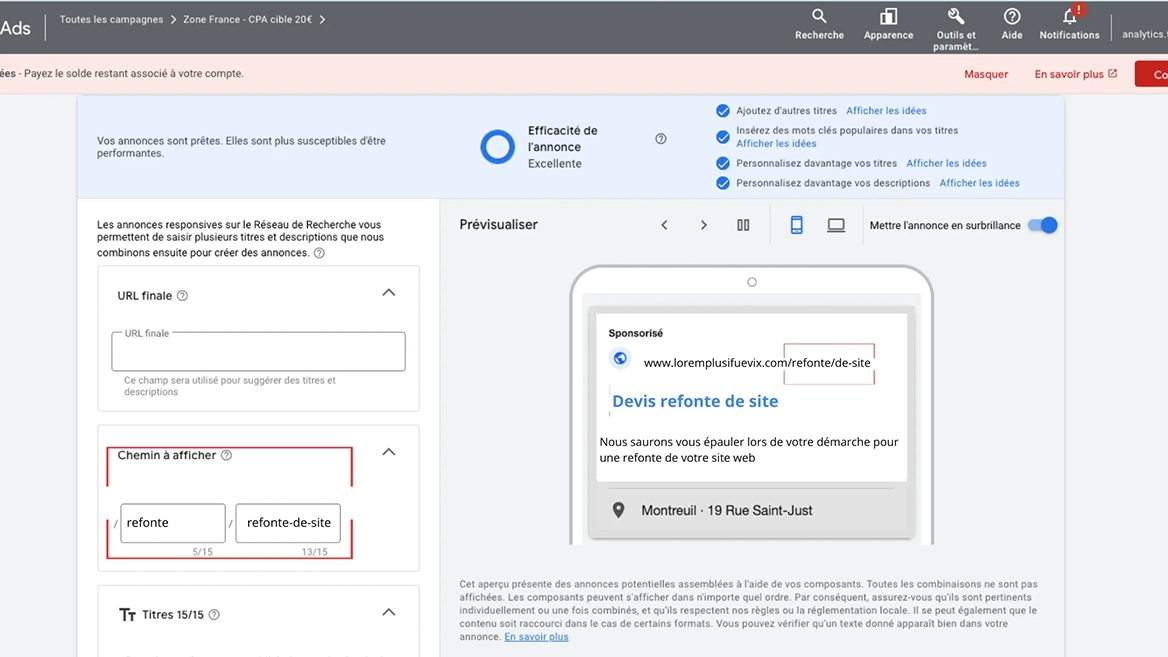Switch to side-by-side preview layout
Viewport: 1168px width, 657px height.
pyautogui.click(x=743, y=225)
